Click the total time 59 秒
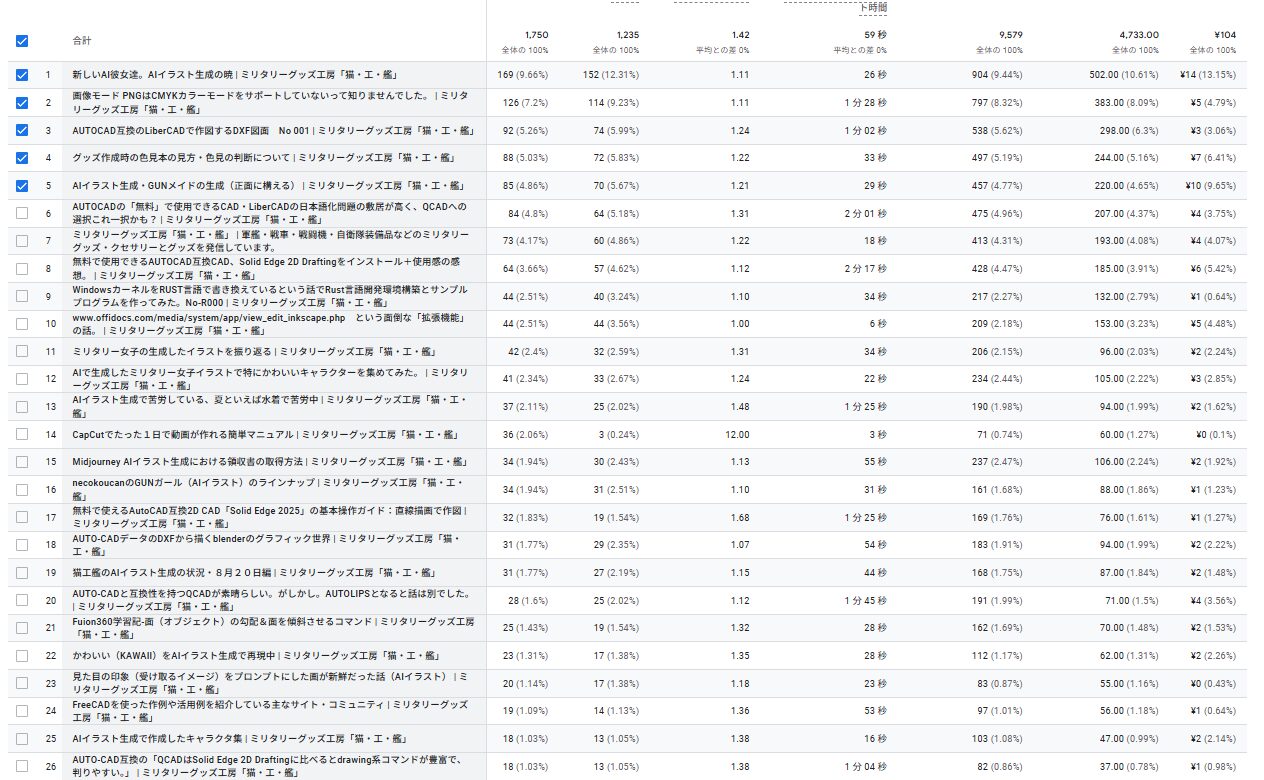The height and width of the screenshot is (780, 1264). (x=875, y=34)
